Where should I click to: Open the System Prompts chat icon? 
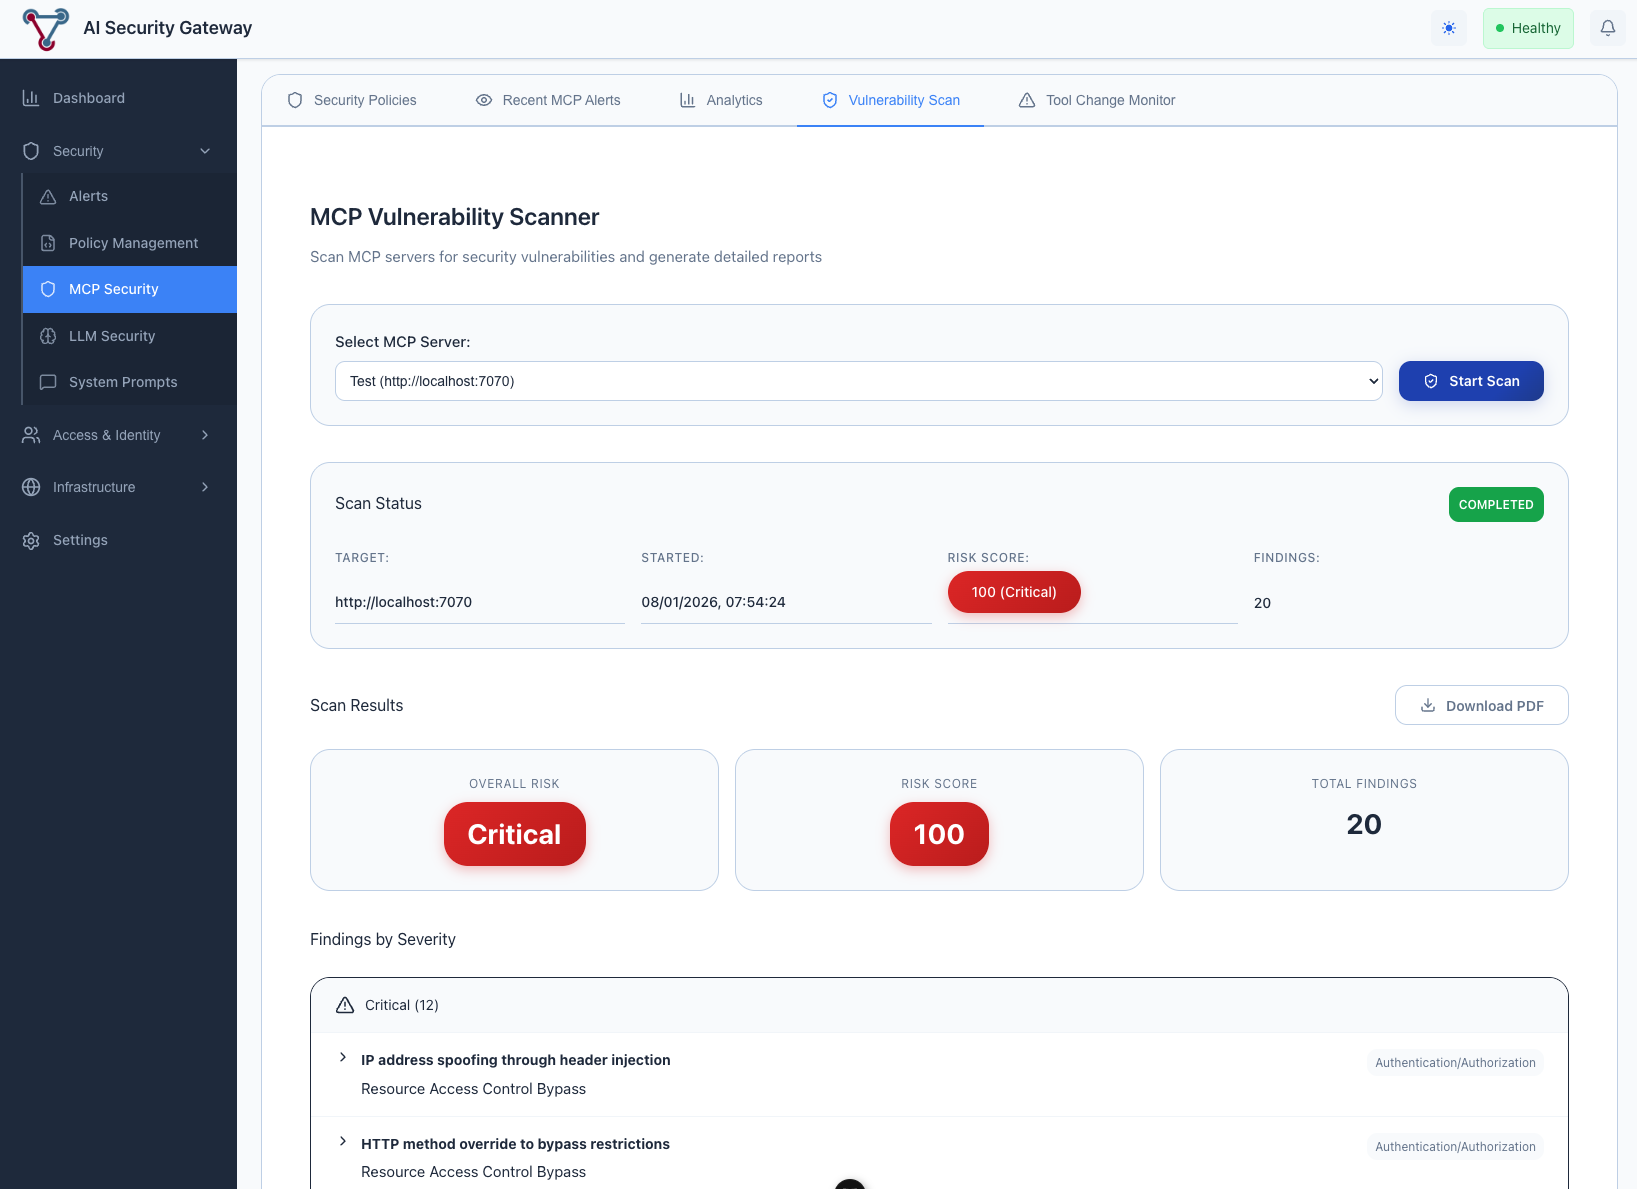[48, 382]
